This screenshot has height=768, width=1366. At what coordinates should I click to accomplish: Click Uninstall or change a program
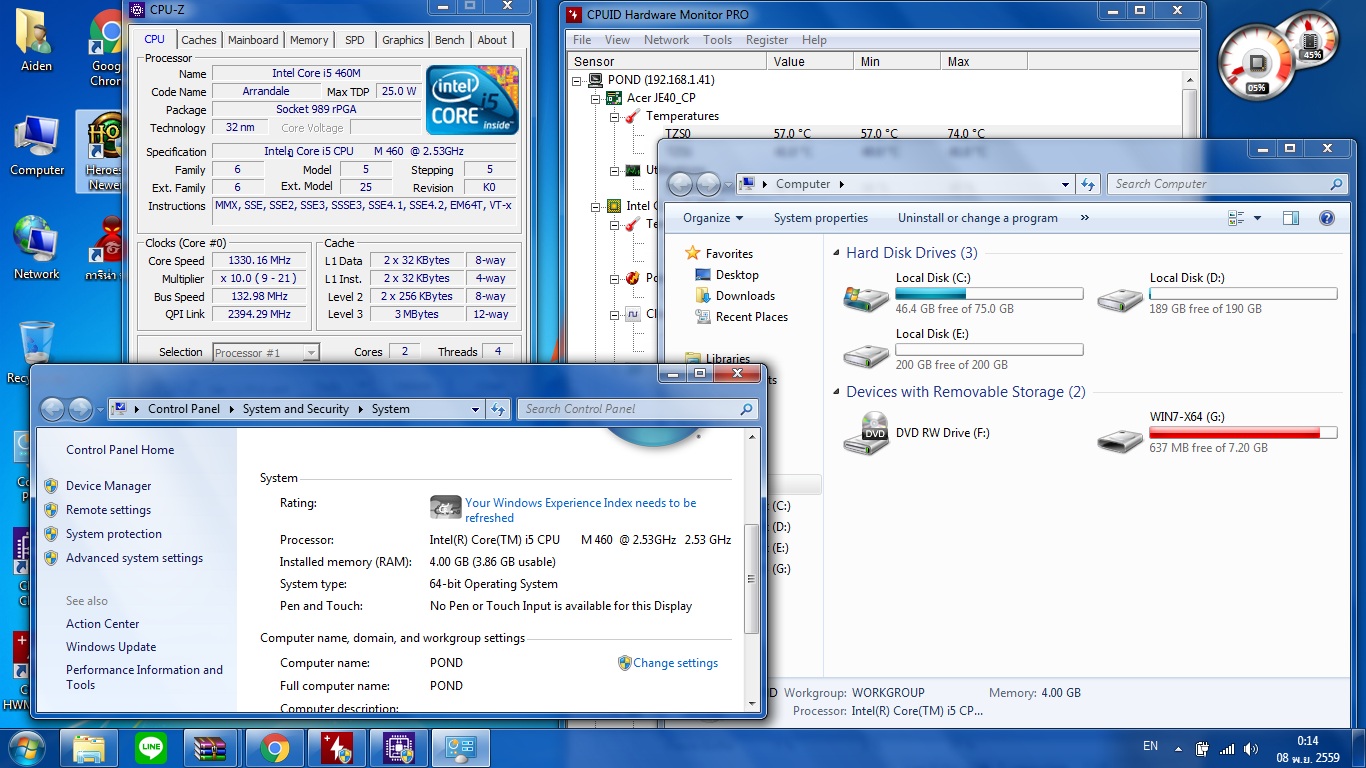click(977, 218)
